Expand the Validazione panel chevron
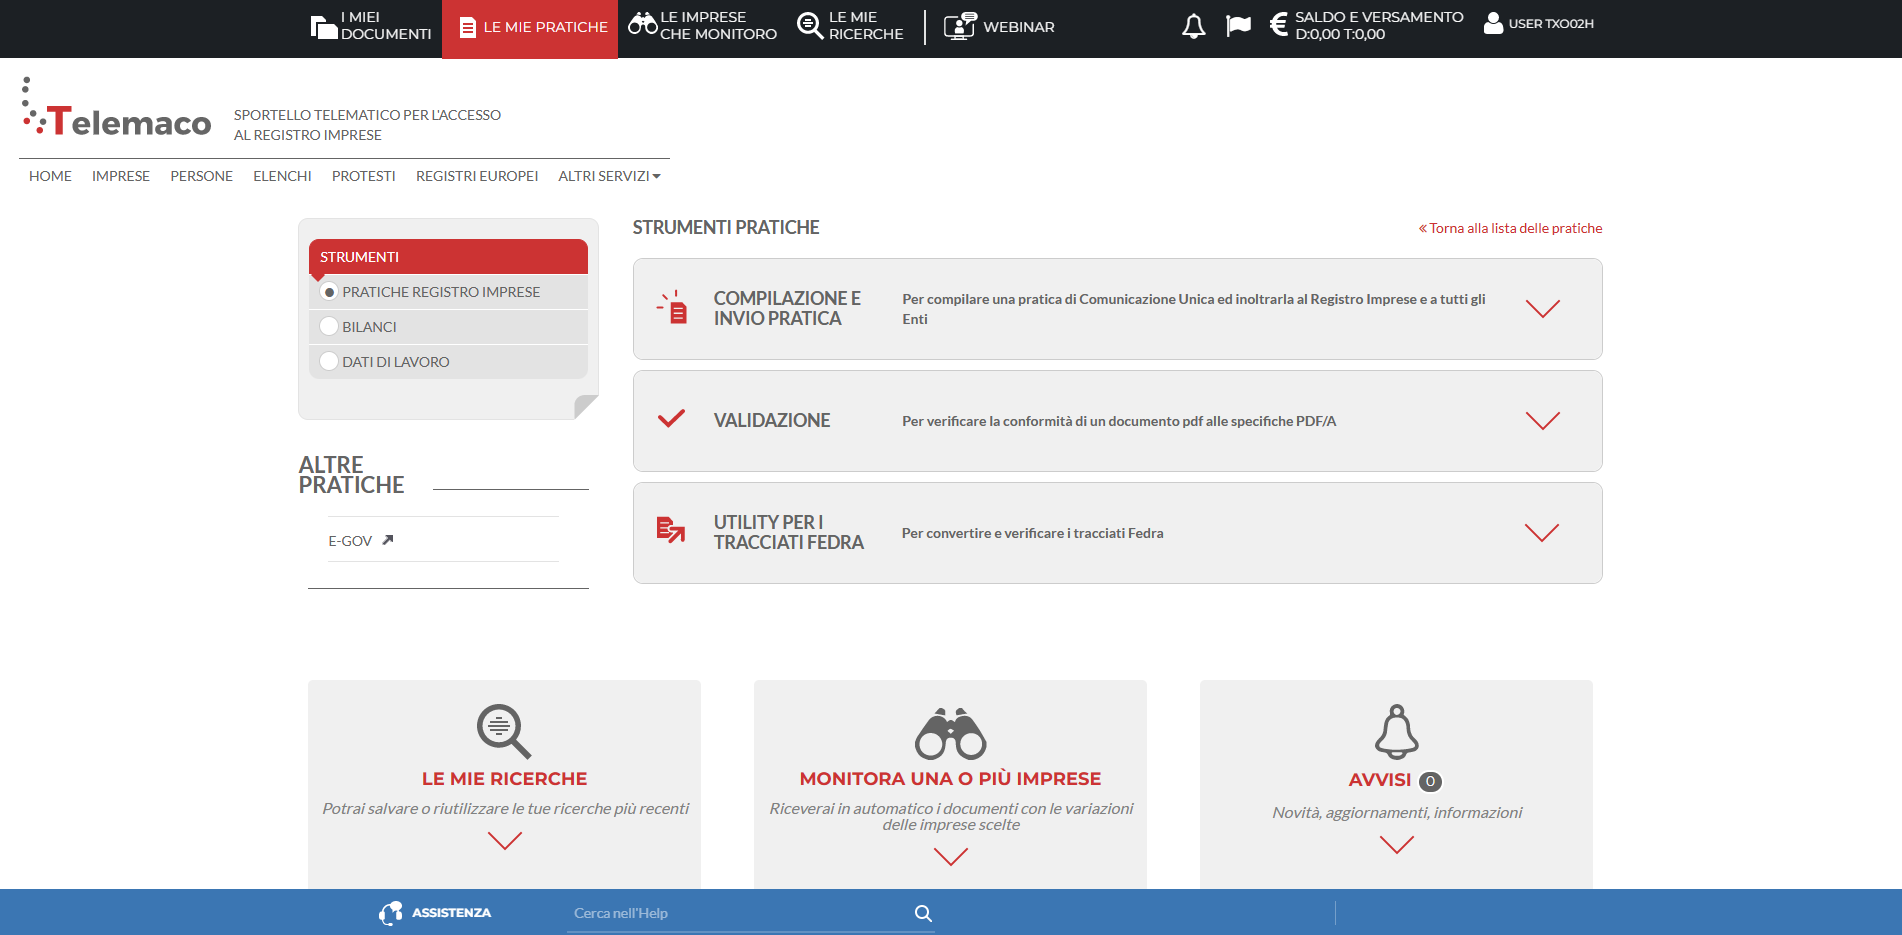This screenshot has width=1902, height=935. 1542,421
